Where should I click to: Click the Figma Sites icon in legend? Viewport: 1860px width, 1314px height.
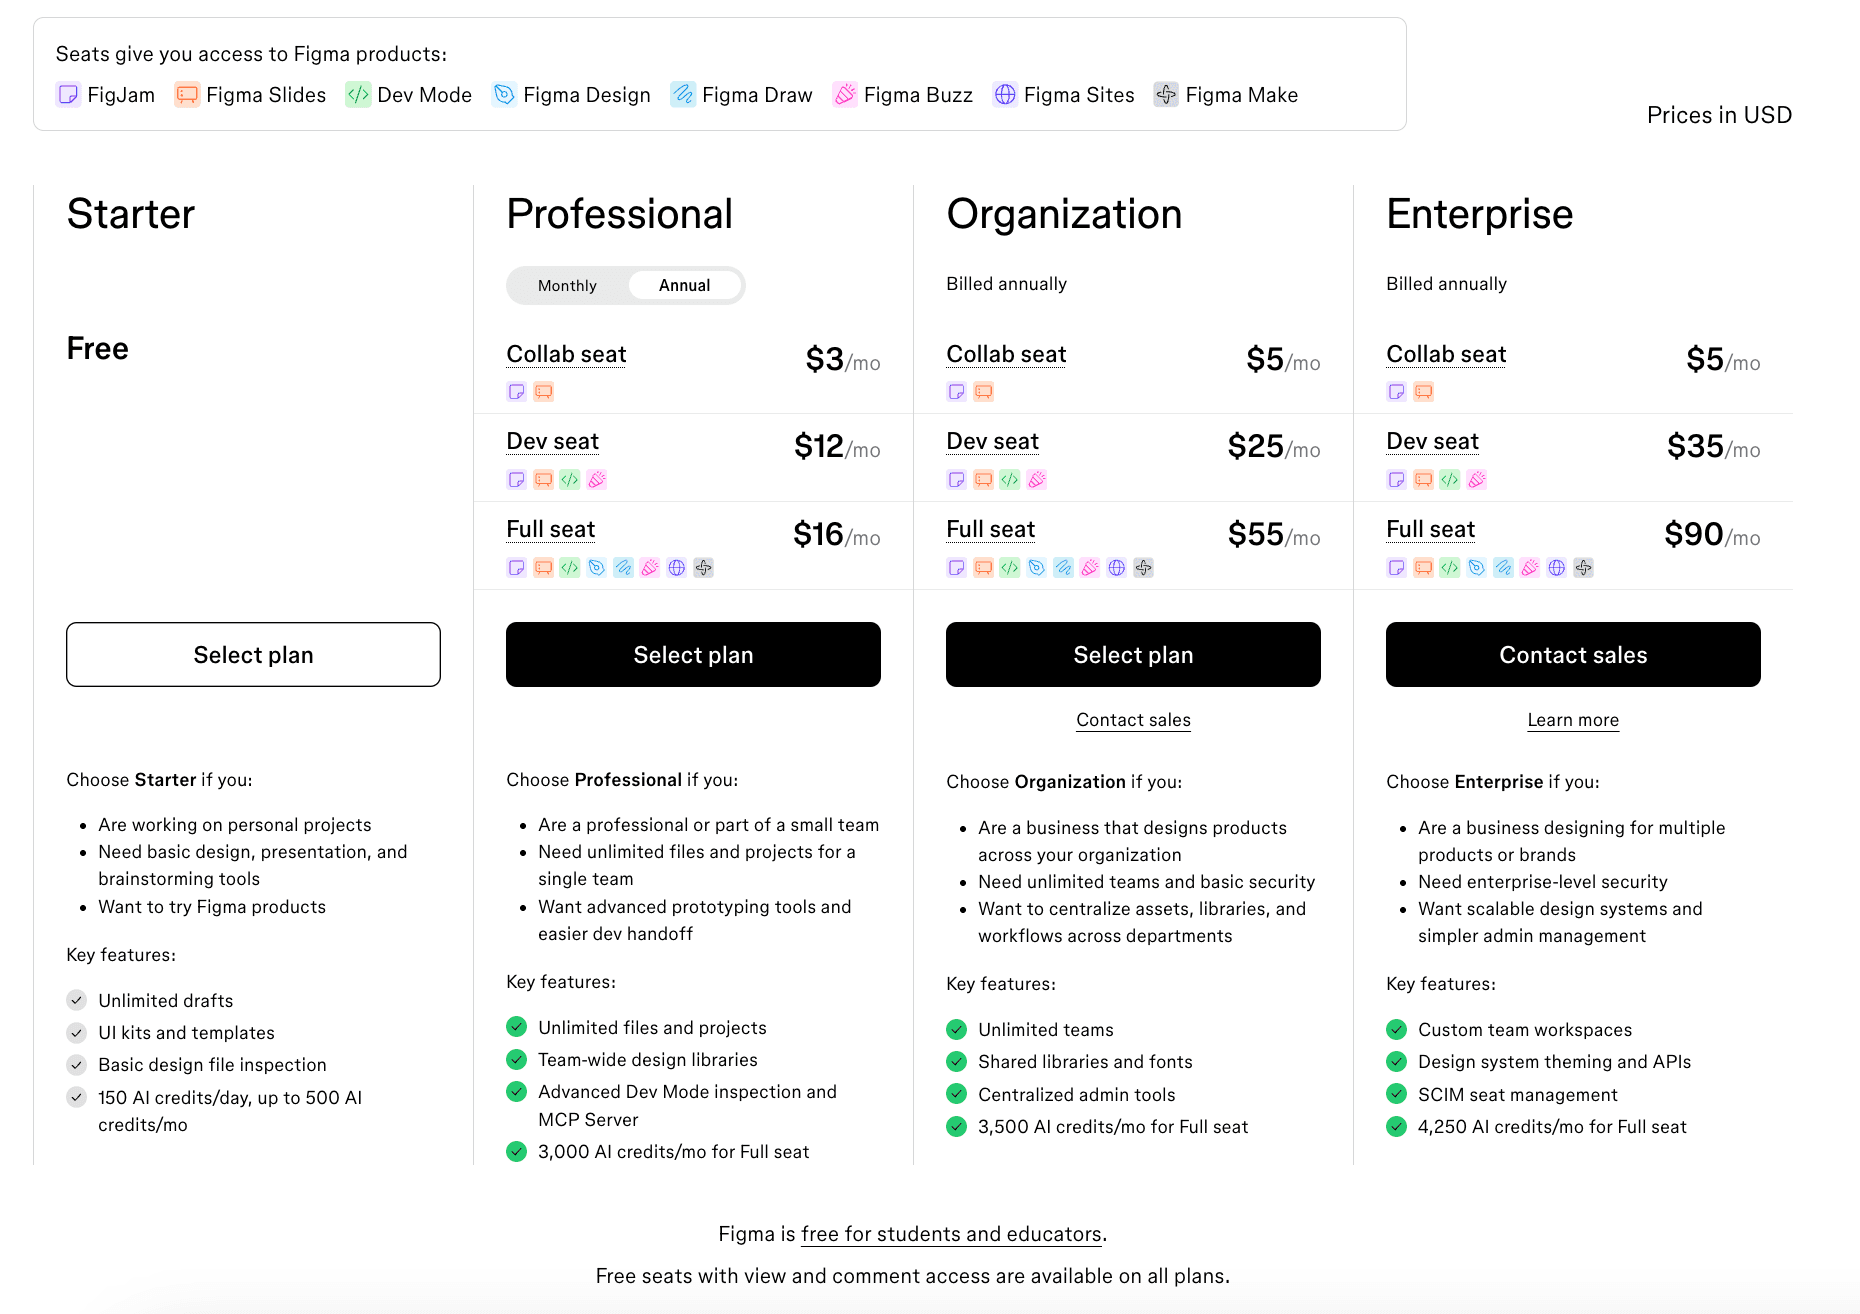tap(1005, 95)
